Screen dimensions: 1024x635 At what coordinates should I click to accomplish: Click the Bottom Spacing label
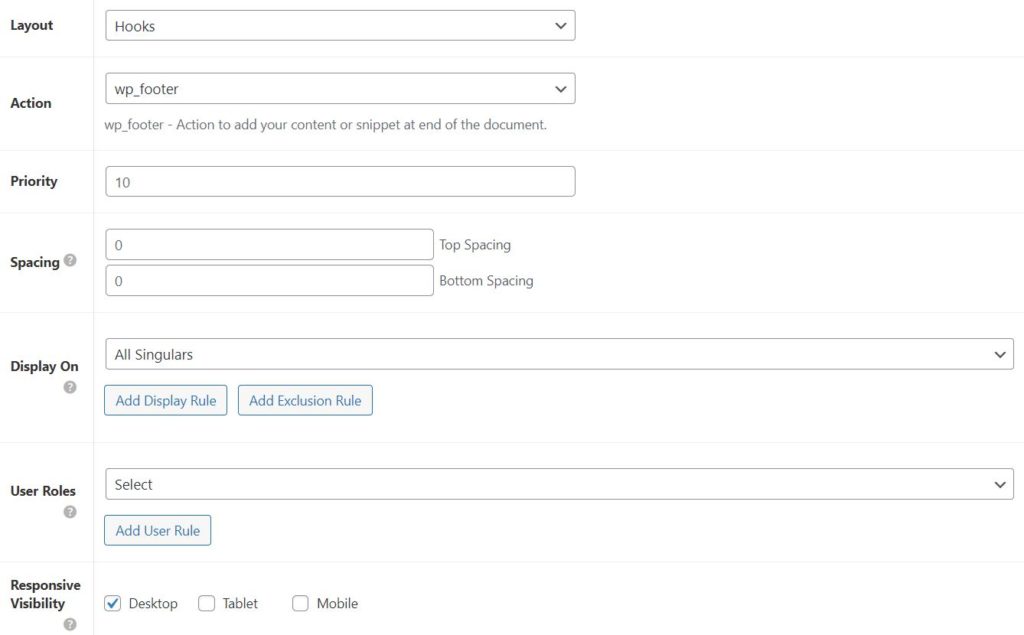click(486, 281)
